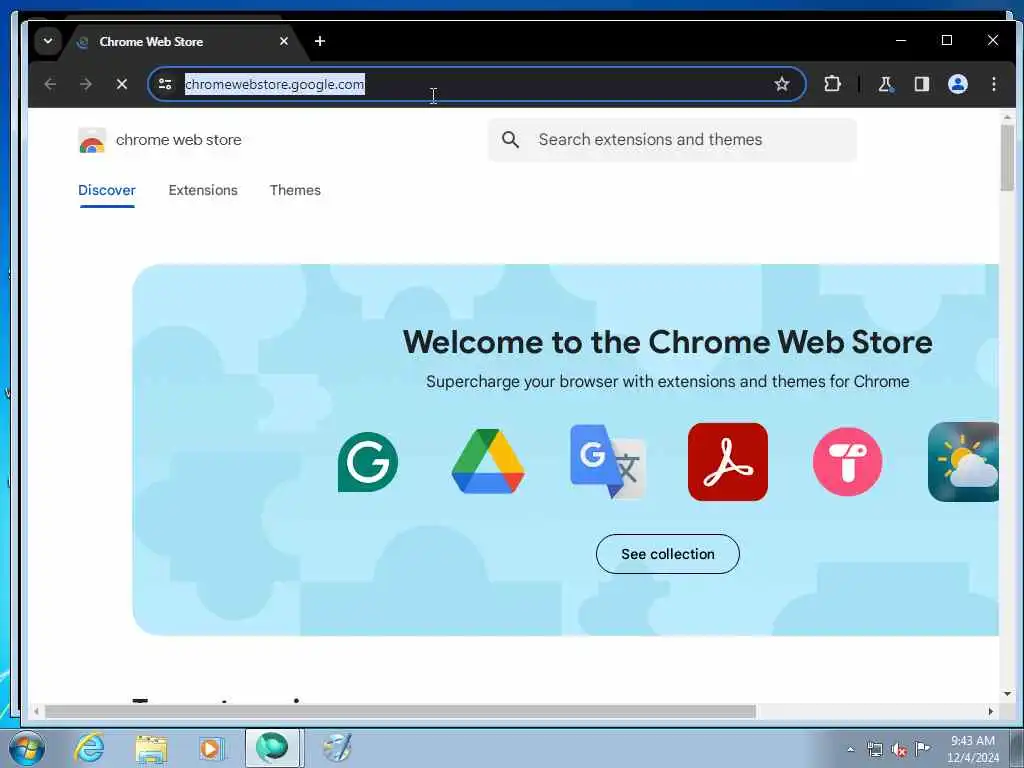
Task: Close the Chrome Web Store tab
Action: [283, 41]
